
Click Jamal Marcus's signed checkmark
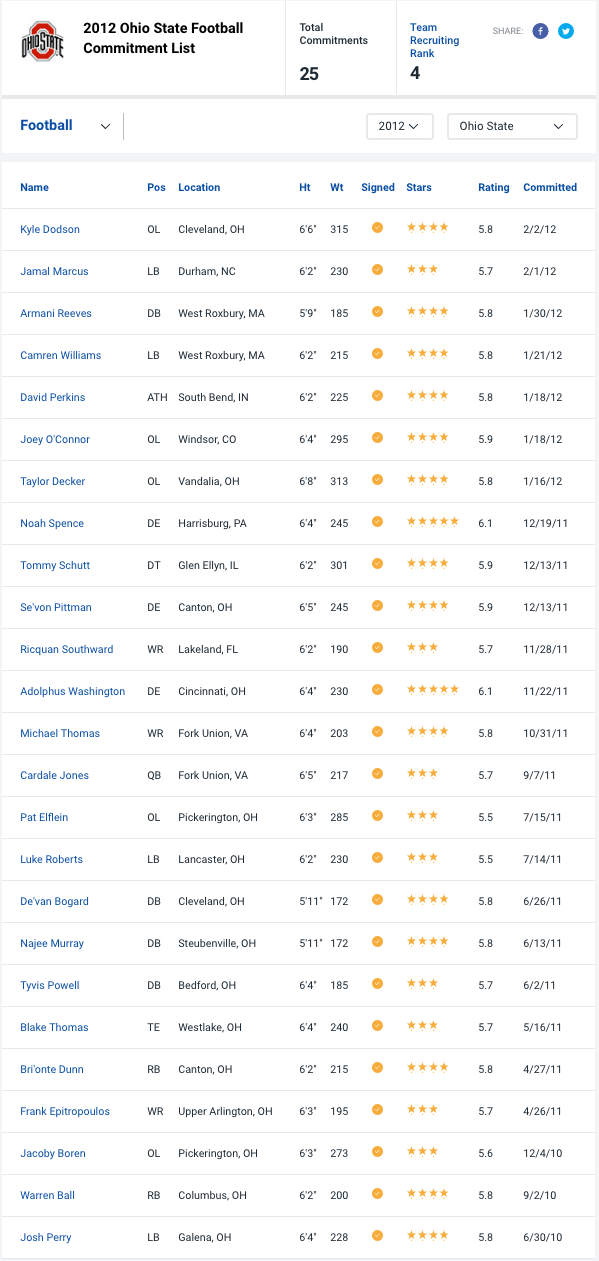point(377,269)
